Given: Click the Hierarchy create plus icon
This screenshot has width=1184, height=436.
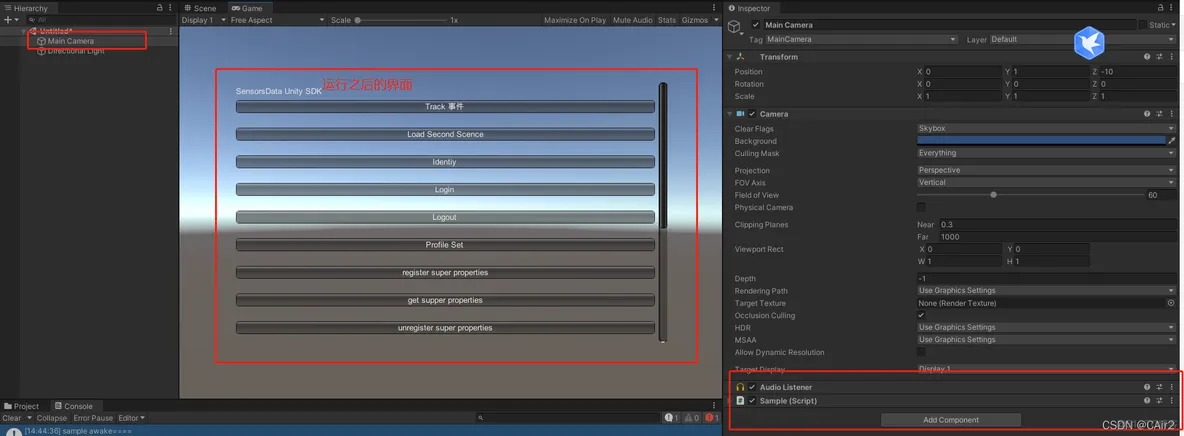Looking at the screenshot, I should 8,20.
